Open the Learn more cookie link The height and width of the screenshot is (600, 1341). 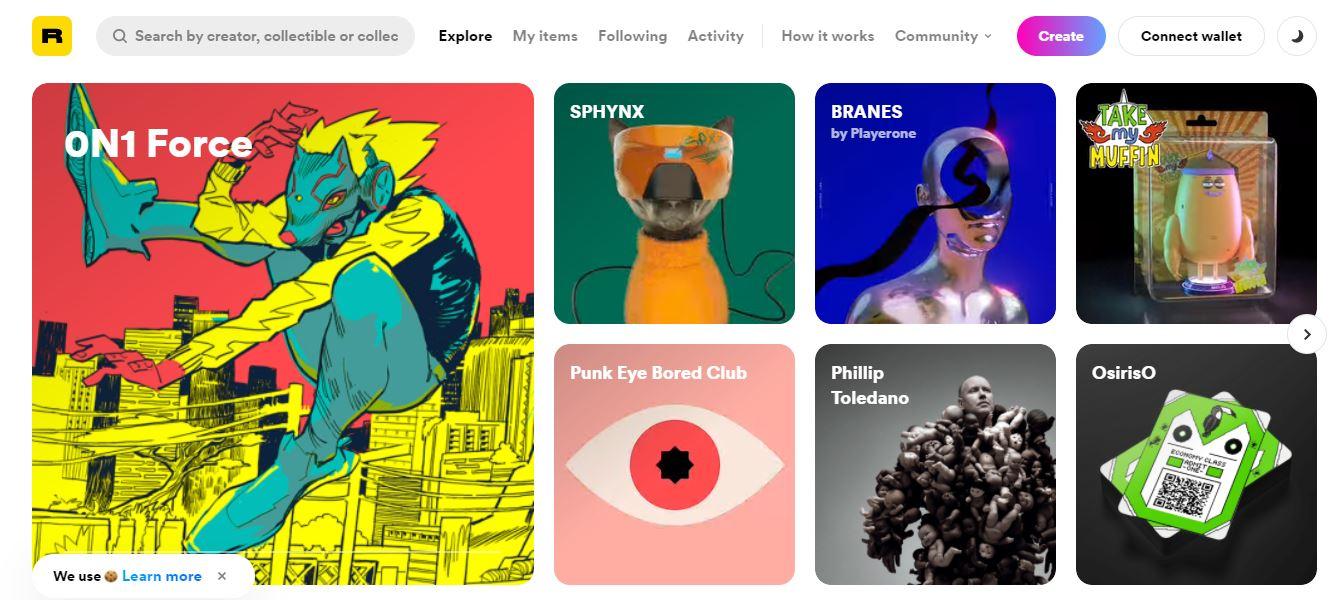(162, 576)
